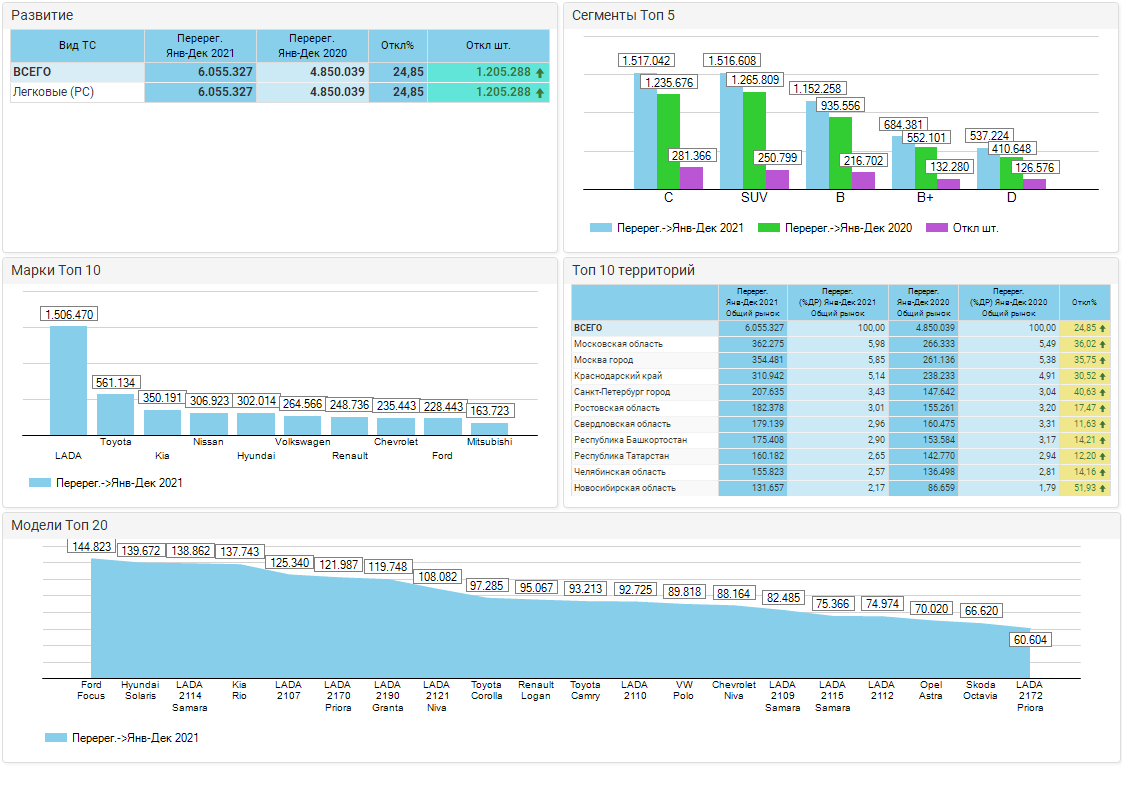Image resolution: width=1122 pixels, height=793 pixels.
Task: Sort territories by Откл% column header
Action: point(1084,302)
